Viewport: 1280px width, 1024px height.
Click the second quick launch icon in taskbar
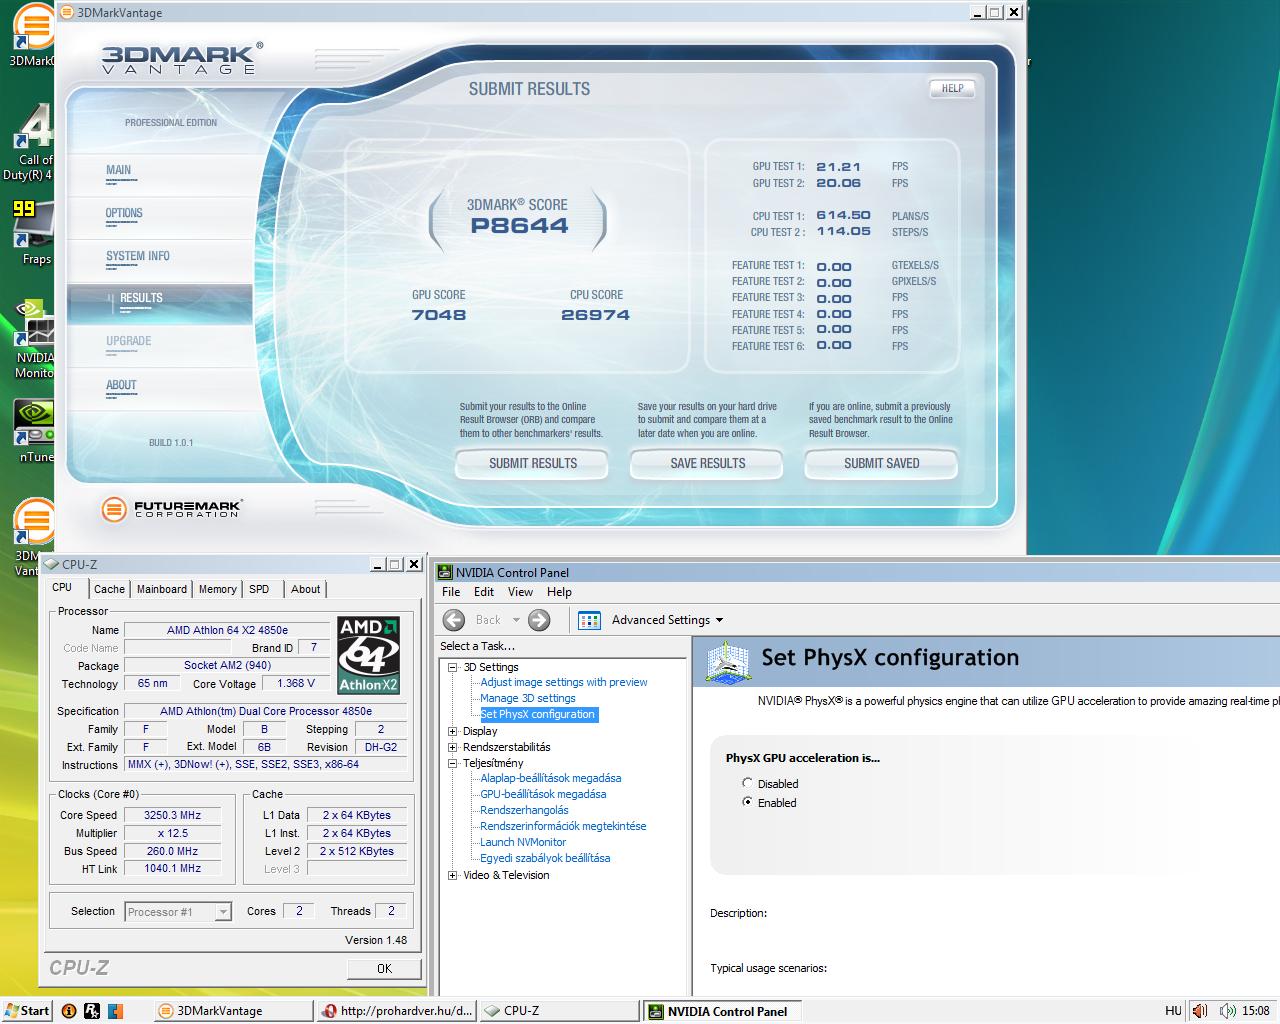[92, 1011]
